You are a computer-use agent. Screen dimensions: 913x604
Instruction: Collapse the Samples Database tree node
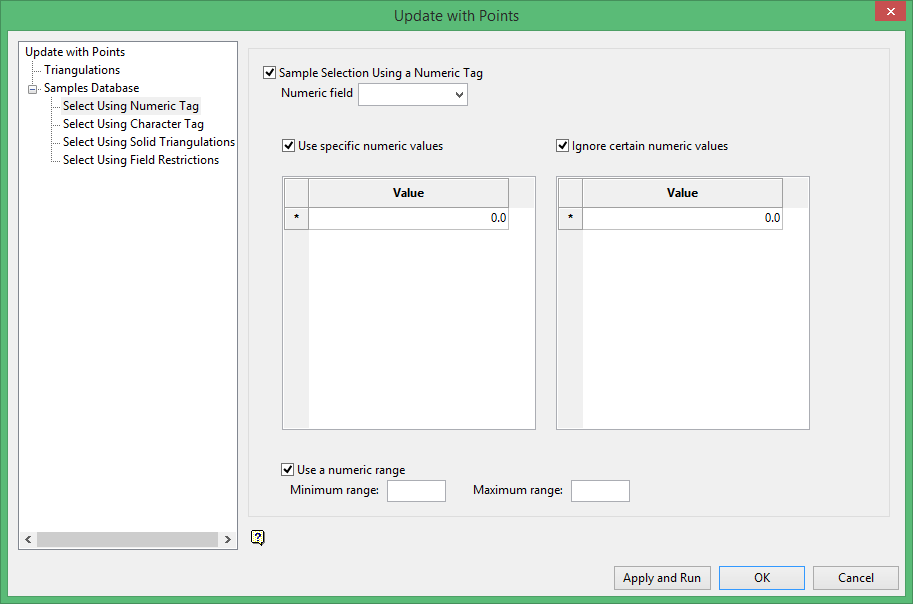pos(32,89)
